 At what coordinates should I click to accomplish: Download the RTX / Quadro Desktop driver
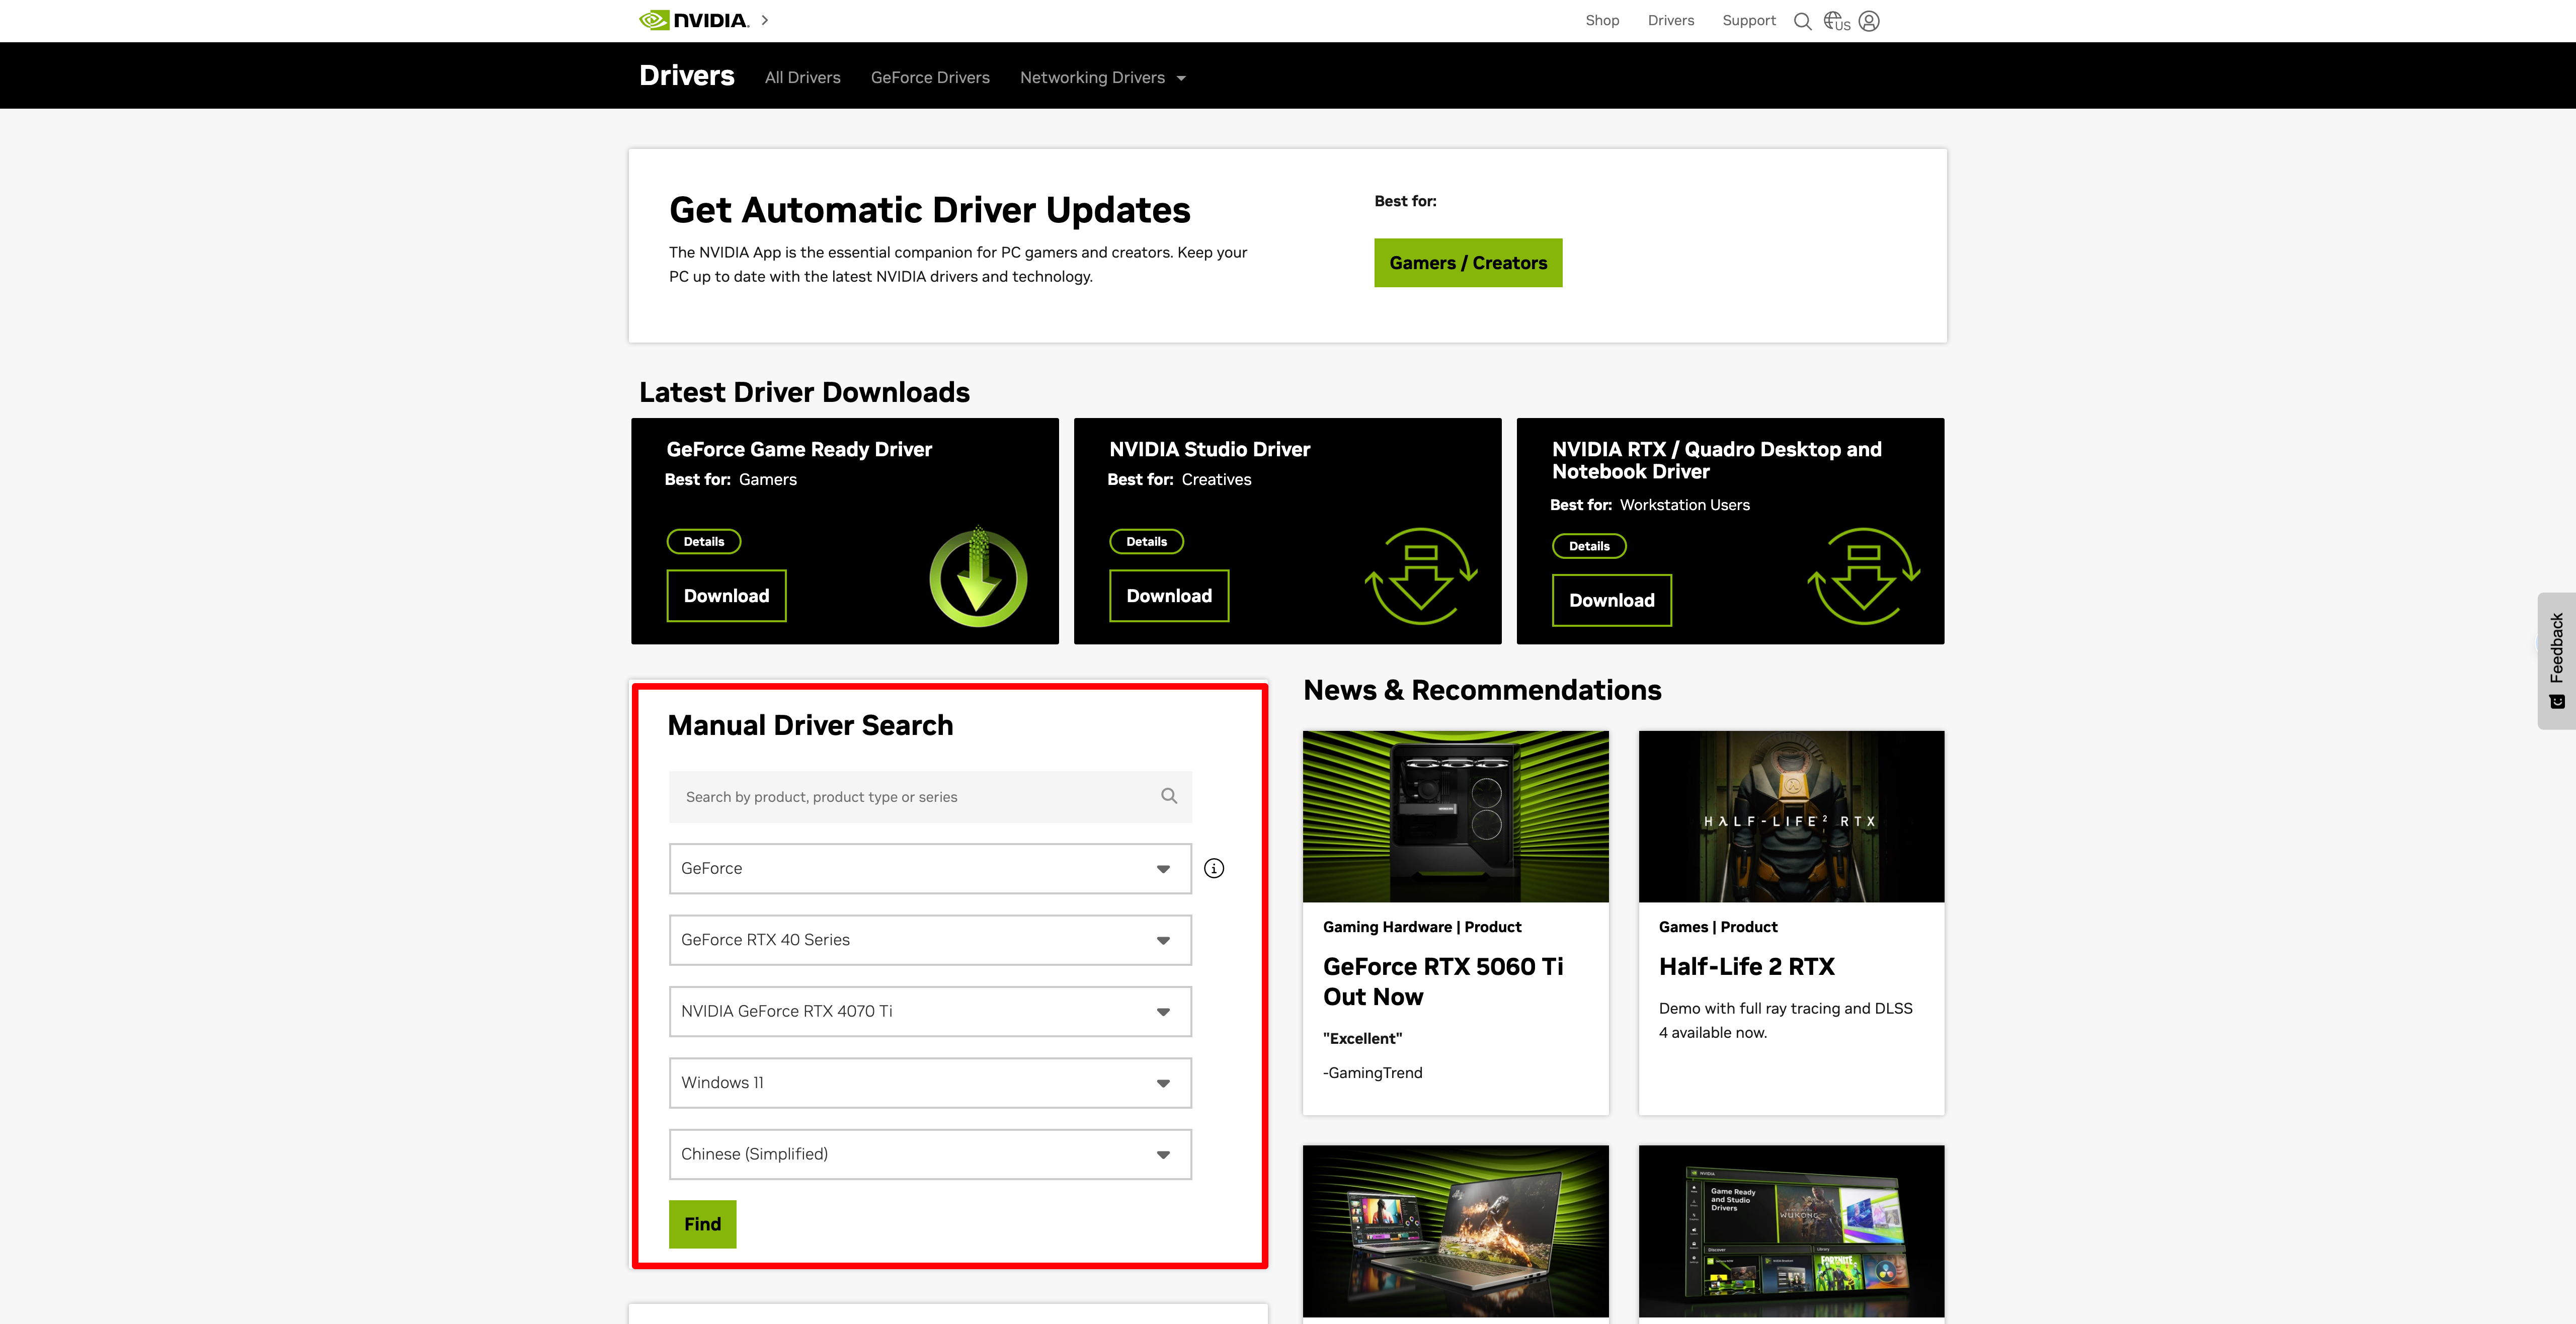coord(1612,600)
